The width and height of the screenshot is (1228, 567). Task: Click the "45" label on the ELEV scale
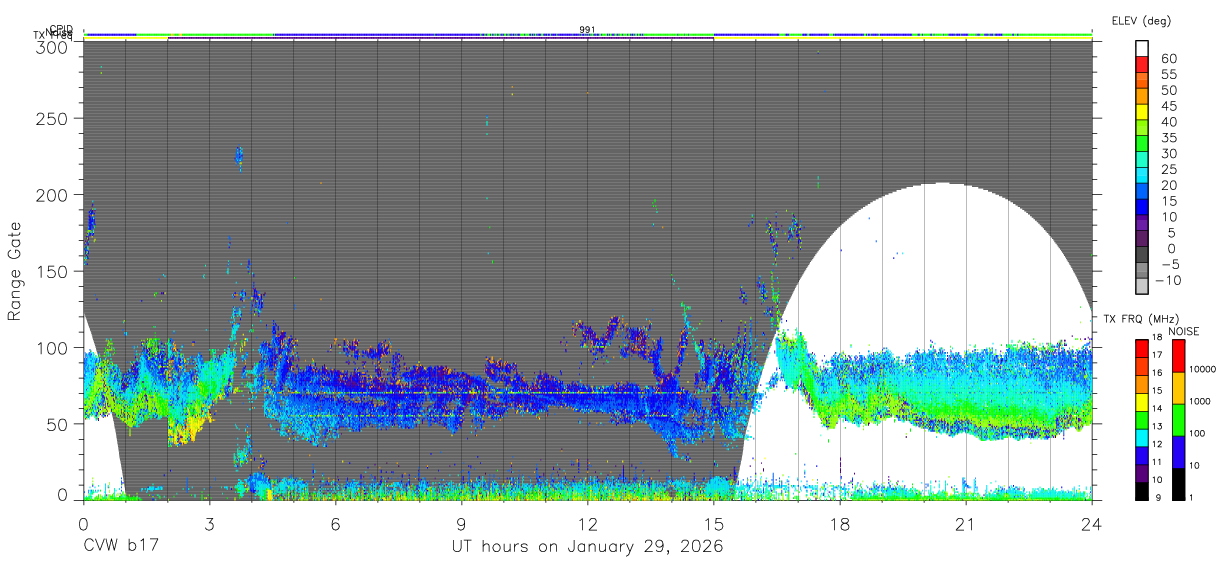pyautogui.click(x=1169, y=106)
